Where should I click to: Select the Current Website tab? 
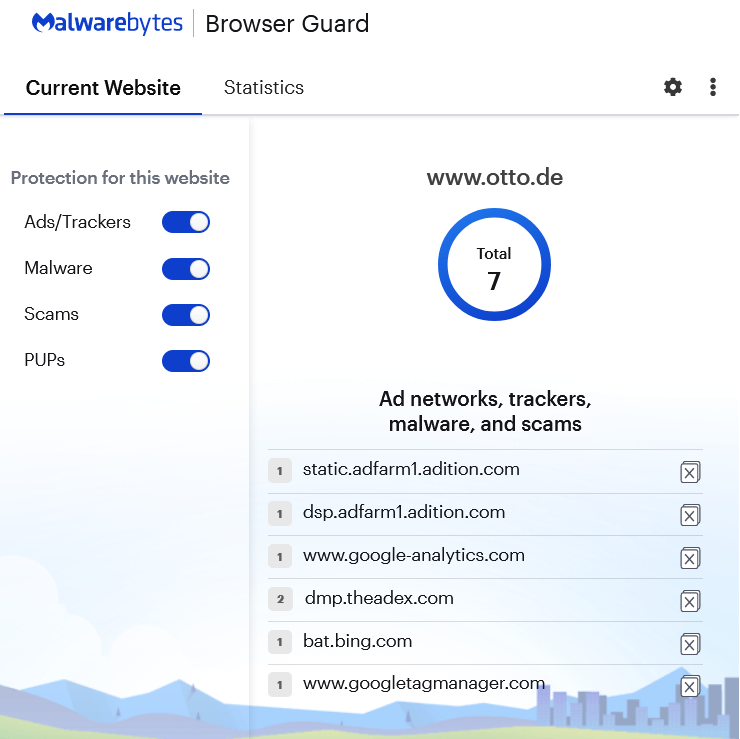[103, 88]
